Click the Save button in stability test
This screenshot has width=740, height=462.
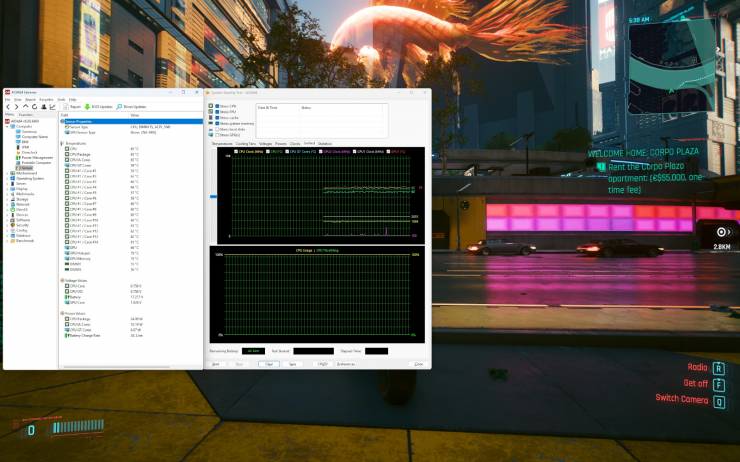coord(293,364)
